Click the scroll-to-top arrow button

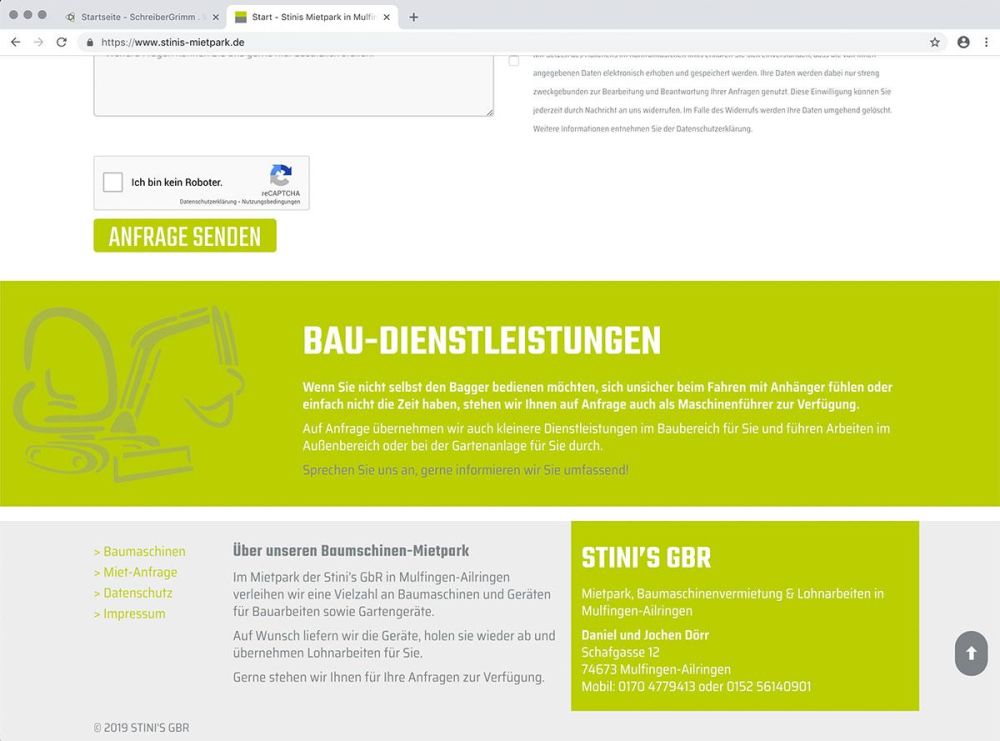tap(970, 653)
